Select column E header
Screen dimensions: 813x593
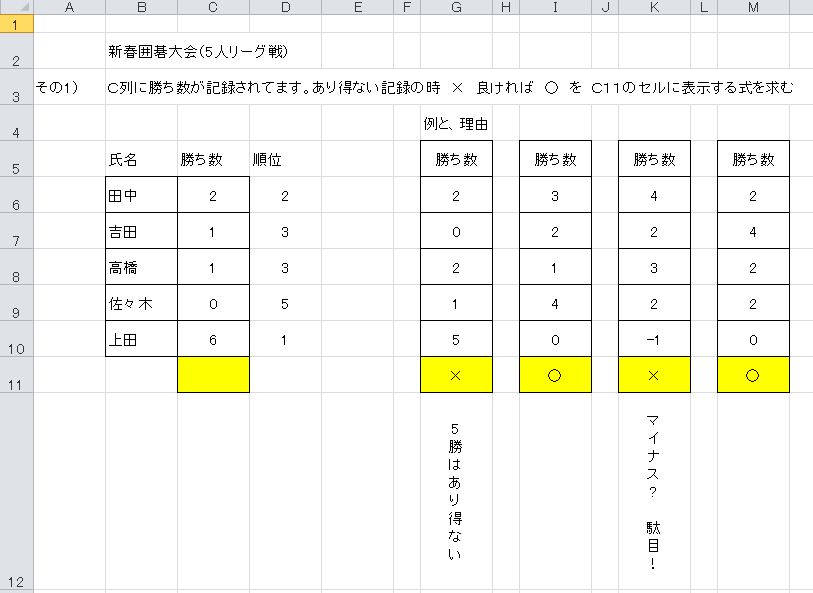(358, 7)
